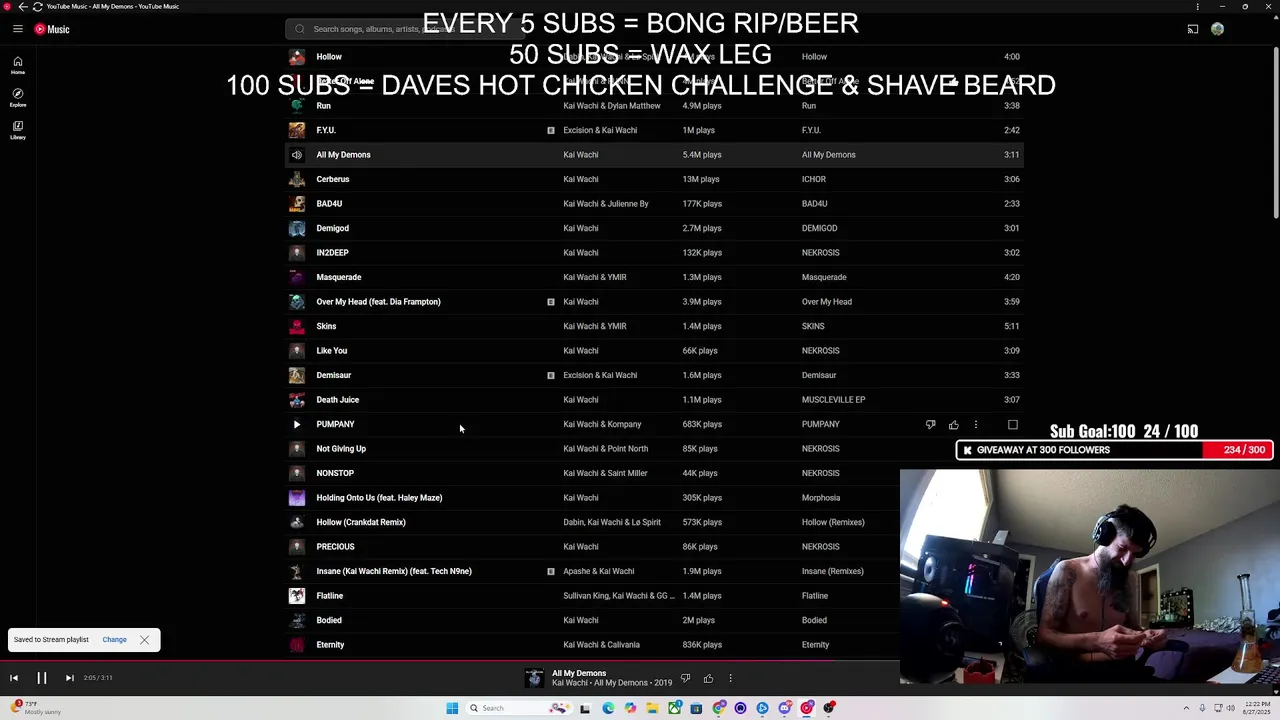Open the Morphosia album link

point(821,498)
